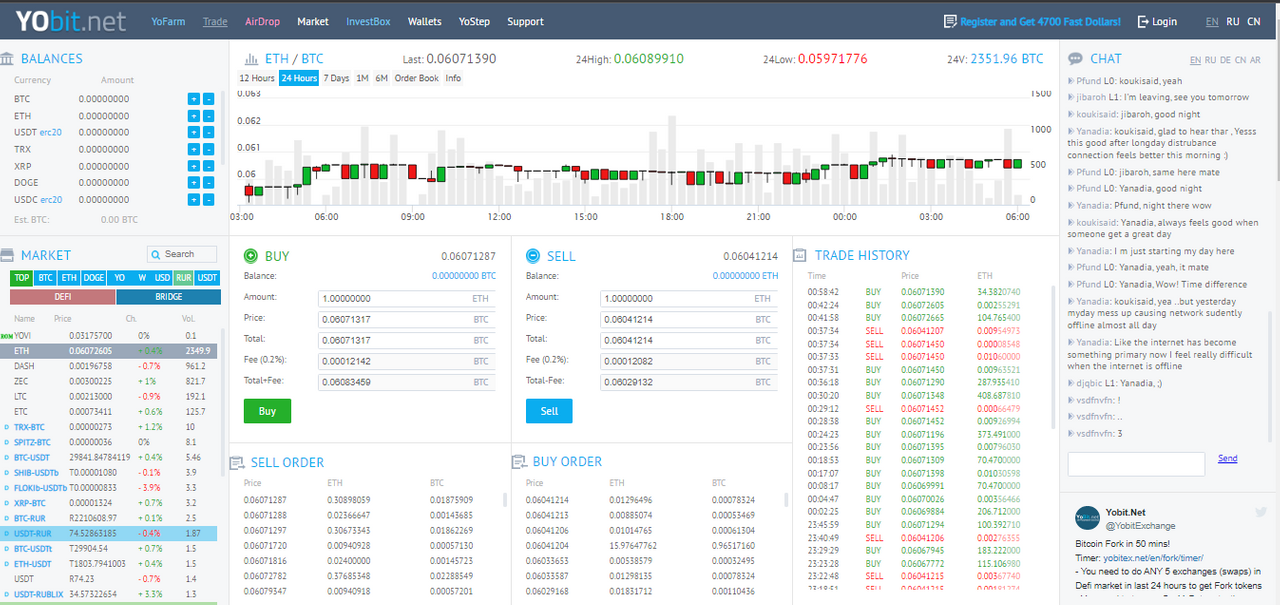Click the TRX deposit plus button
The width and height of the screenshot is (1280, 605).
193,149
